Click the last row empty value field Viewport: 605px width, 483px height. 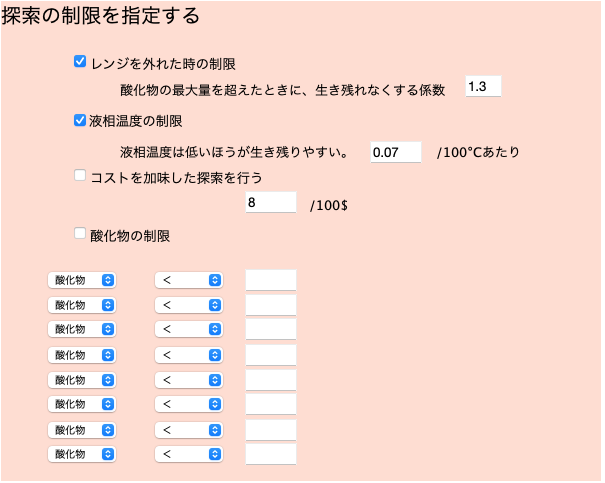[271, 454]
